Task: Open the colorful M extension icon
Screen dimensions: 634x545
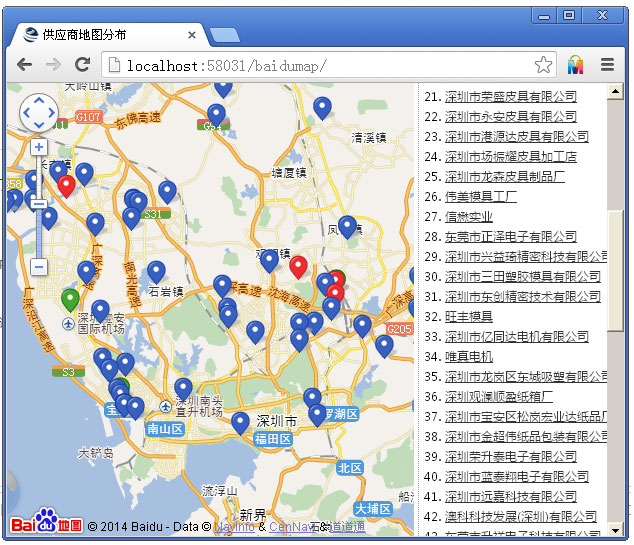Action: 575,65
